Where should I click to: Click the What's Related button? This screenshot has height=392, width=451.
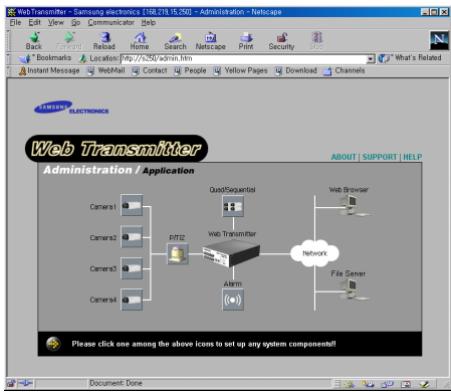point(410,58)
